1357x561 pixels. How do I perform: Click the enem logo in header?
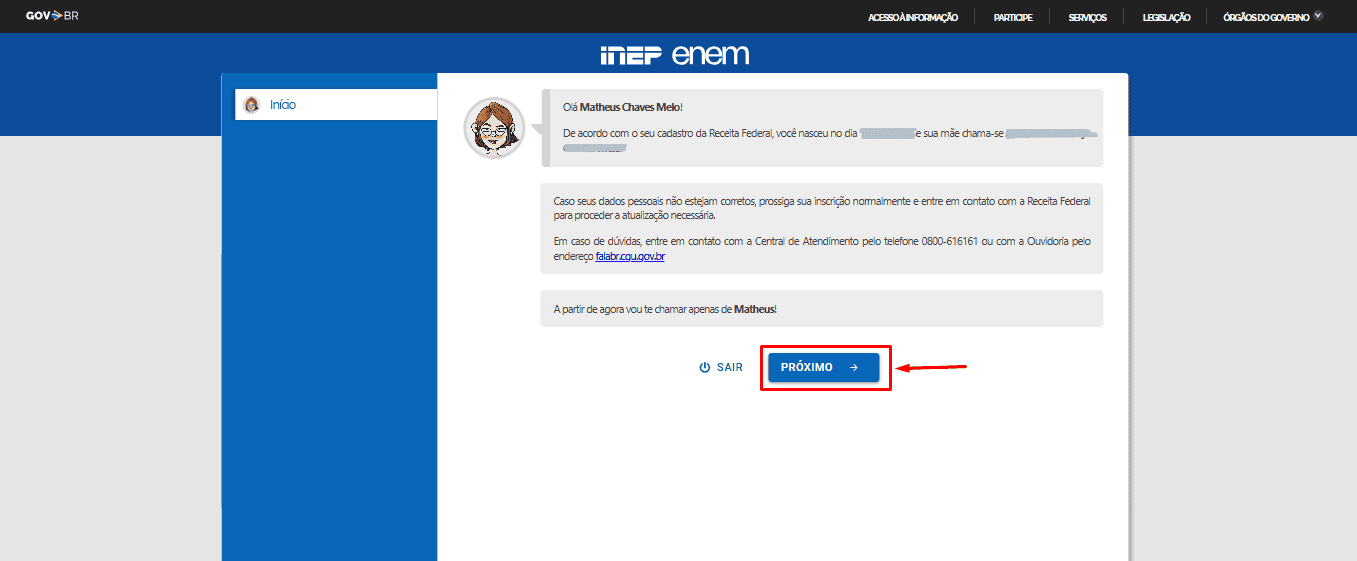[x=710, y=55]
